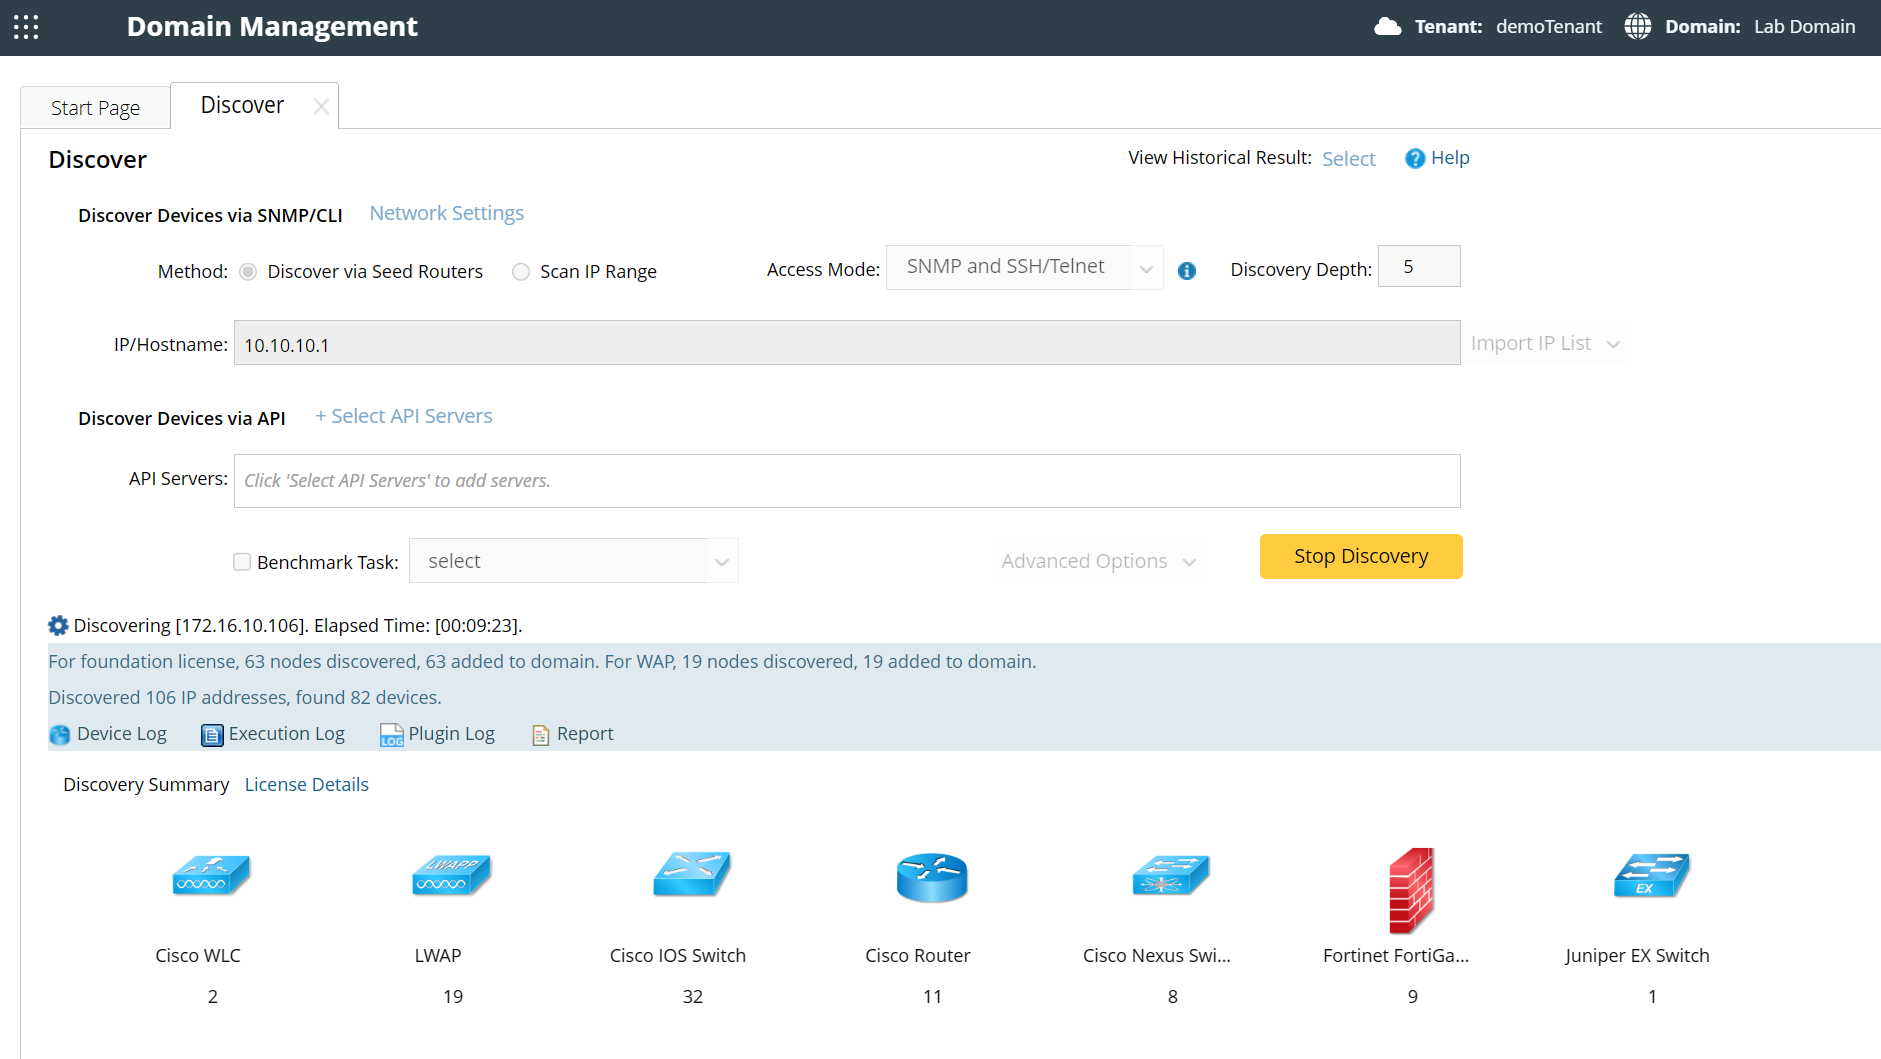Open the Network Settings link
Image resolution: width=1881 pixels, height=1059 pixels.
point(446,213)
